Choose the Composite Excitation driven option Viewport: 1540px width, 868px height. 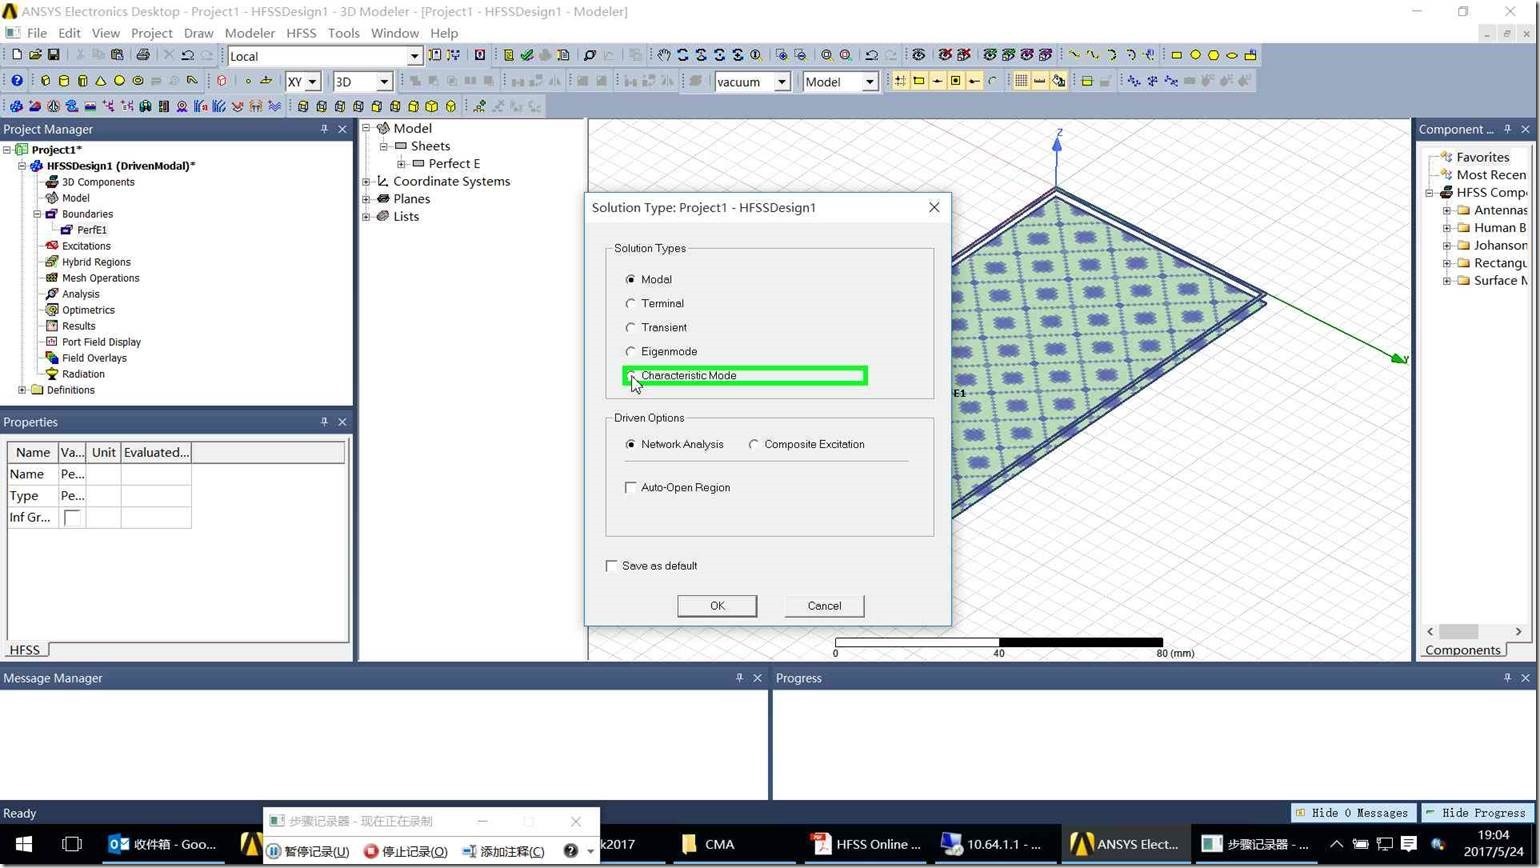(x=806, y=444)
